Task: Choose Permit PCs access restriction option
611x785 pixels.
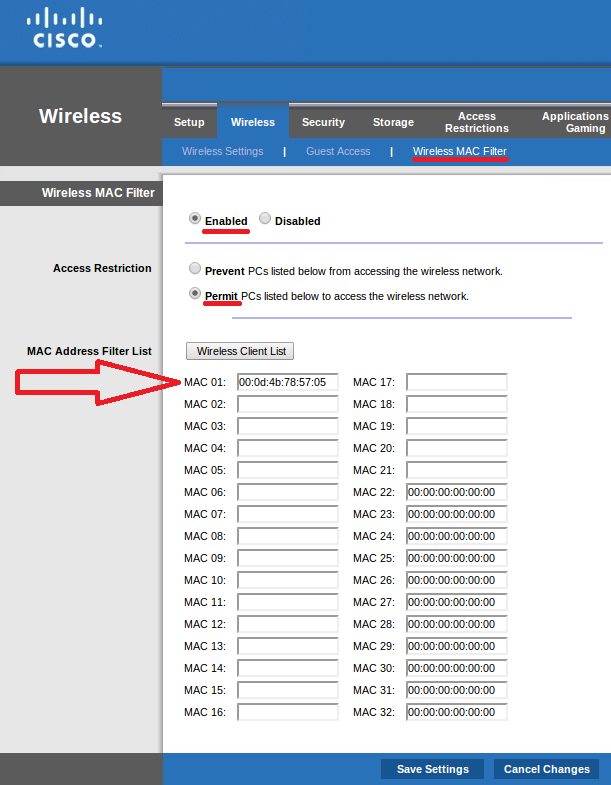Action: (x=195, y=295)
